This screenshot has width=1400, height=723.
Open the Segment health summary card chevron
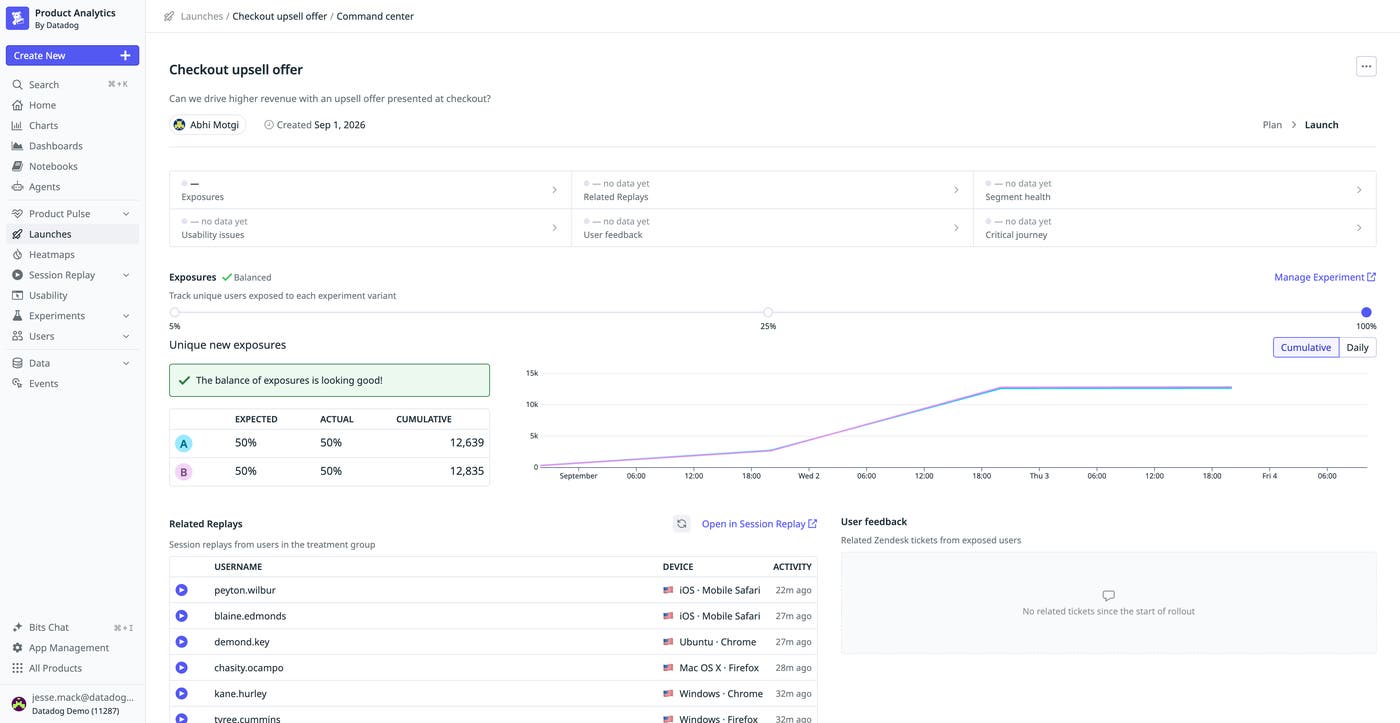(1359, 190)
